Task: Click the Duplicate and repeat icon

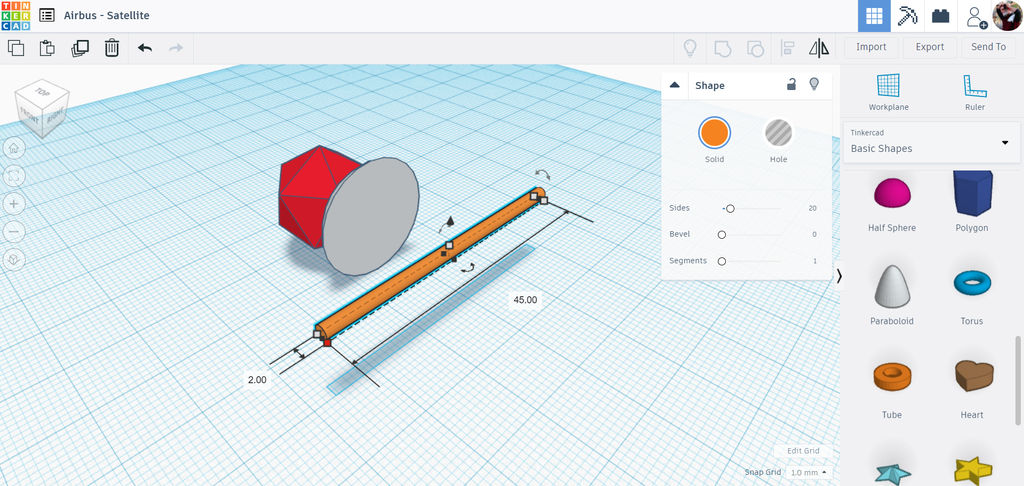Action: [x=80, y=48]
